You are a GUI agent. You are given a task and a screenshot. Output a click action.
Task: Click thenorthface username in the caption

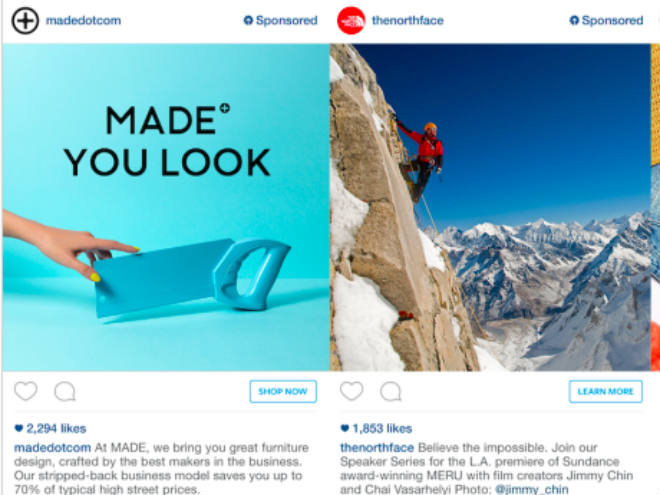pyautogui.click(x=377, y=447)
